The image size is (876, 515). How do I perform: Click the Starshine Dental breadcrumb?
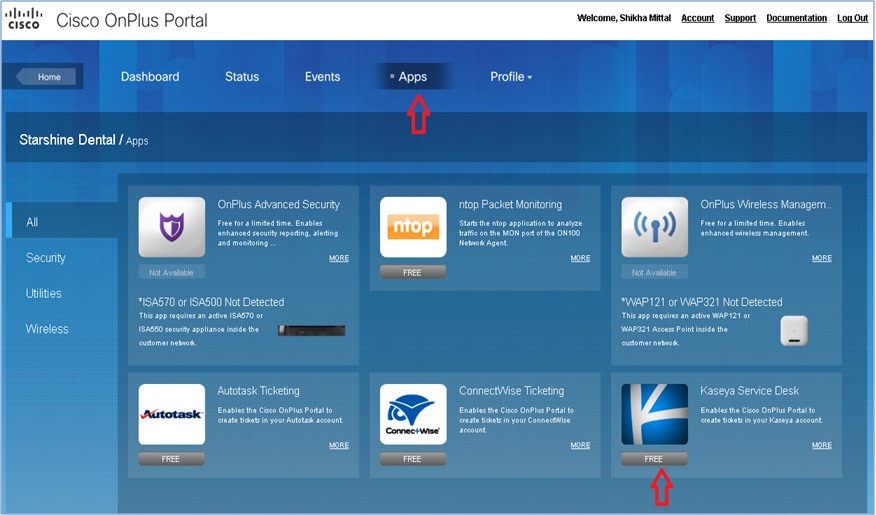pos(67,140)
